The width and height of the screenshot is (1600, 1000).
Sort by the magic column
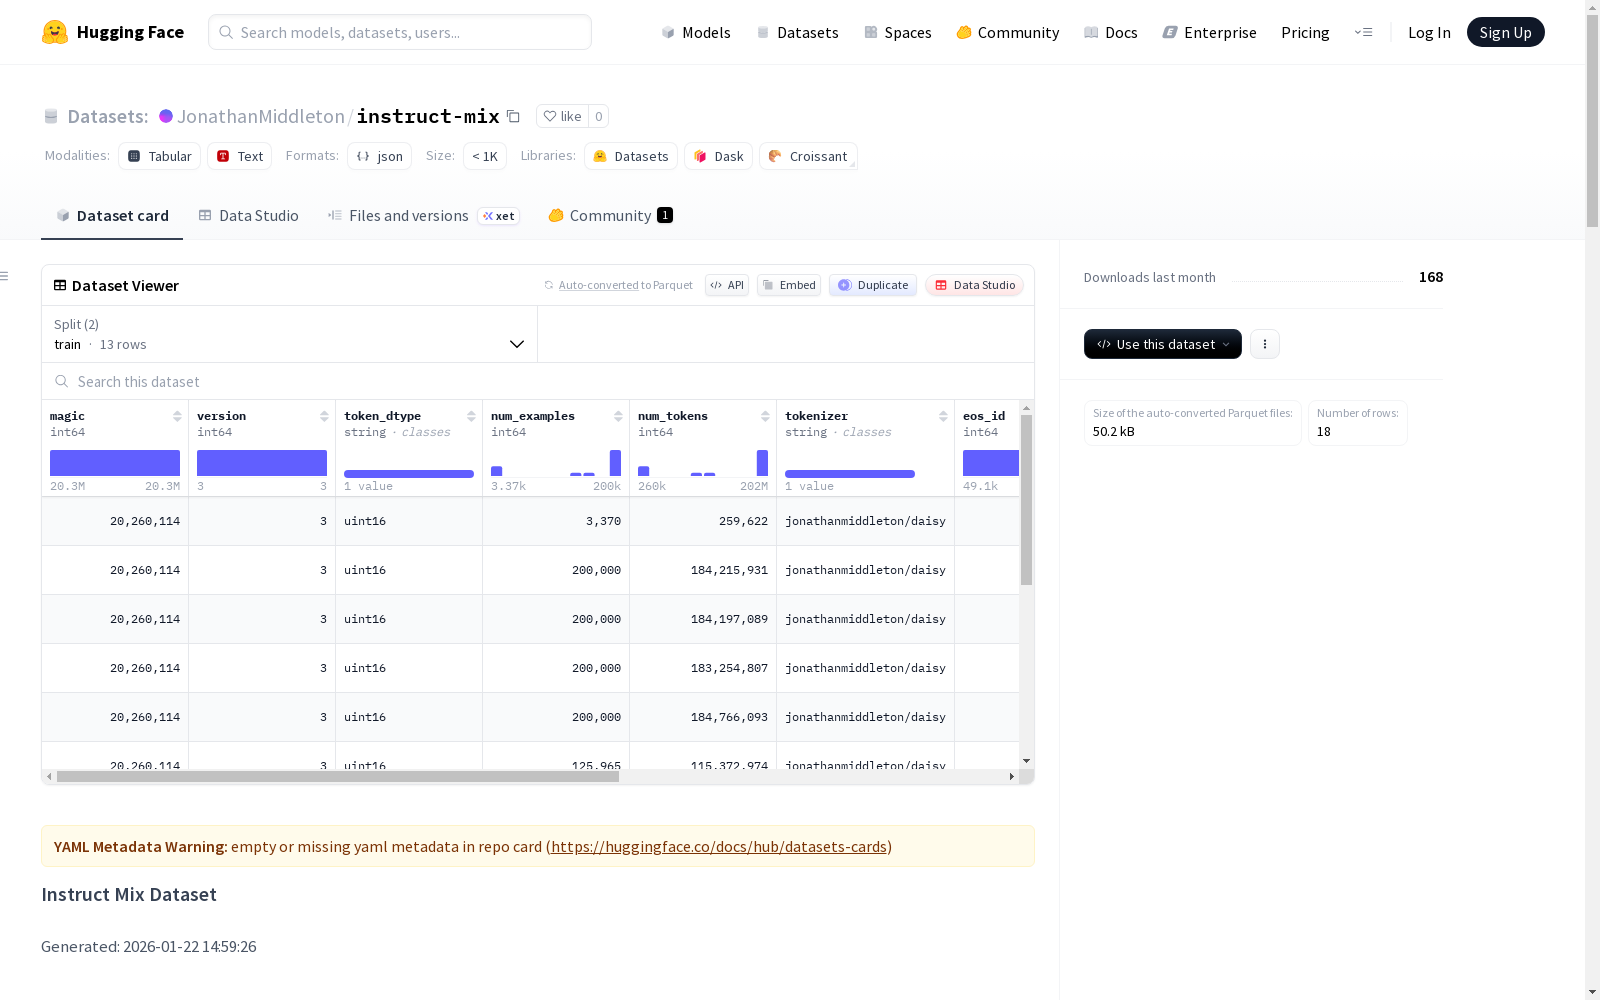coord(177,416)
